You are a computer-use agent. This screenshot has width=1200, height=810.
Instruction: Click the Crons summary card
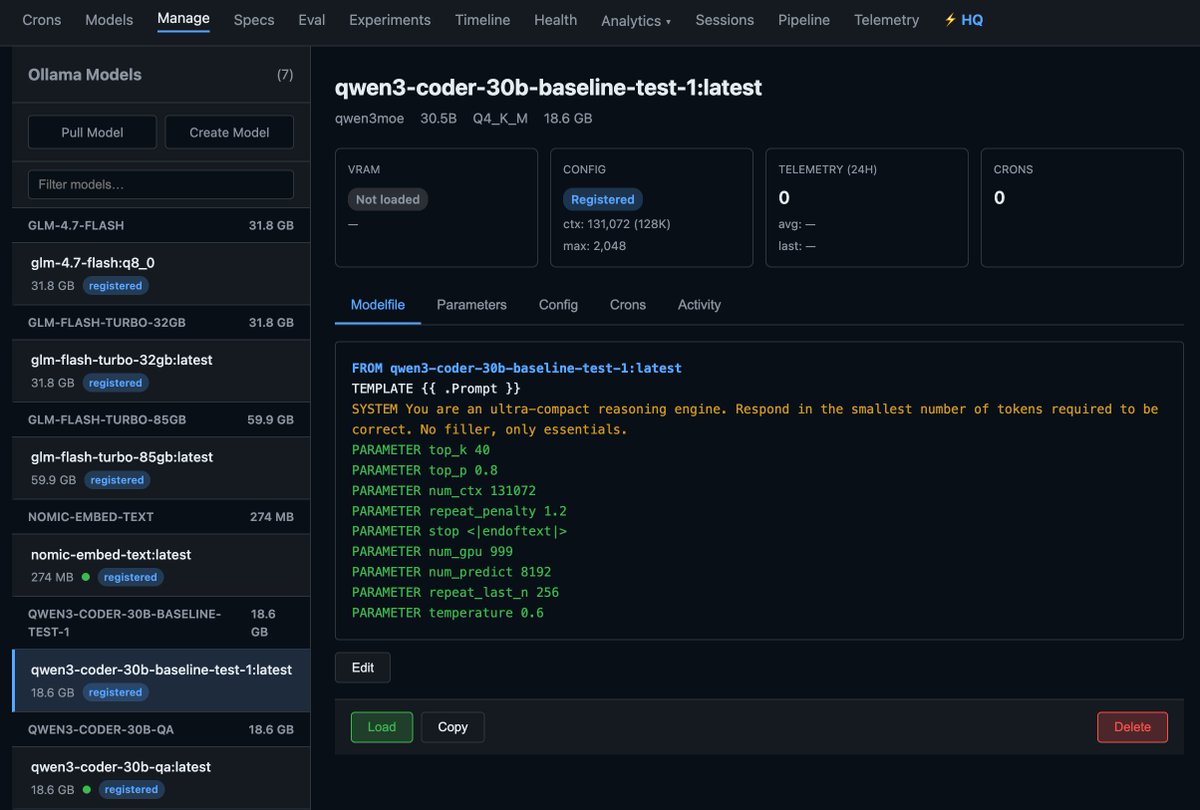point(1082,208)
